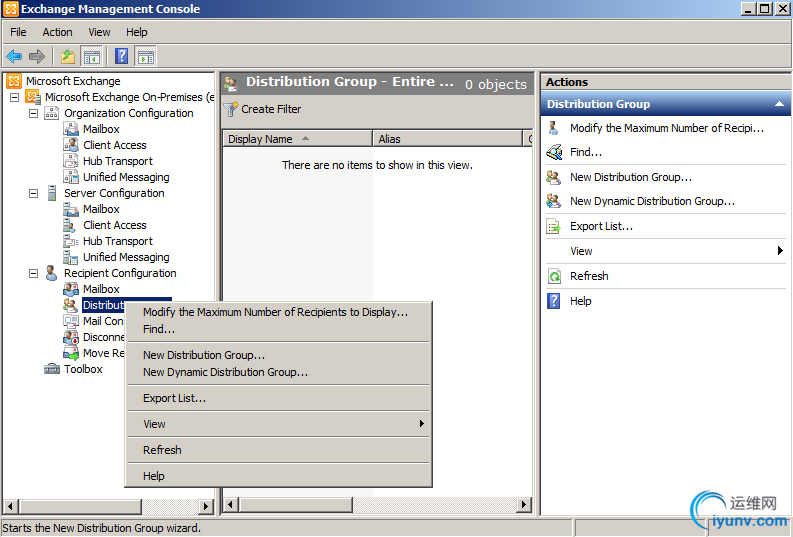Viewport: 793px width, 537px height.
Task: Choose New Dynamic Distribution Group in context menu
Action: point(279,372)
